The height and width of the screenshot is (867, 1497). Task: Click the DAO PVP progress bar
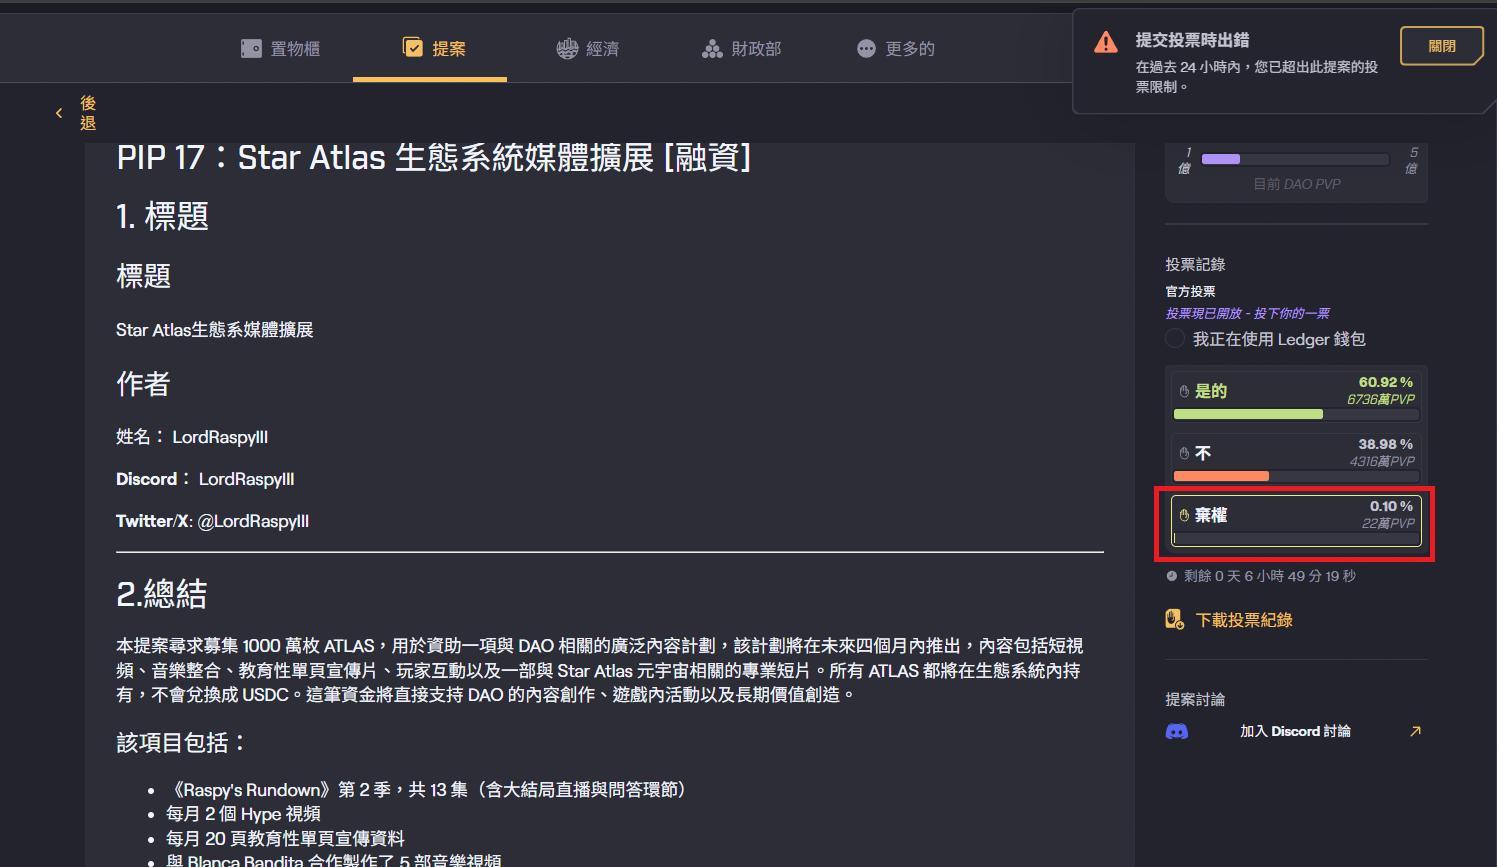pos(1295,159)
